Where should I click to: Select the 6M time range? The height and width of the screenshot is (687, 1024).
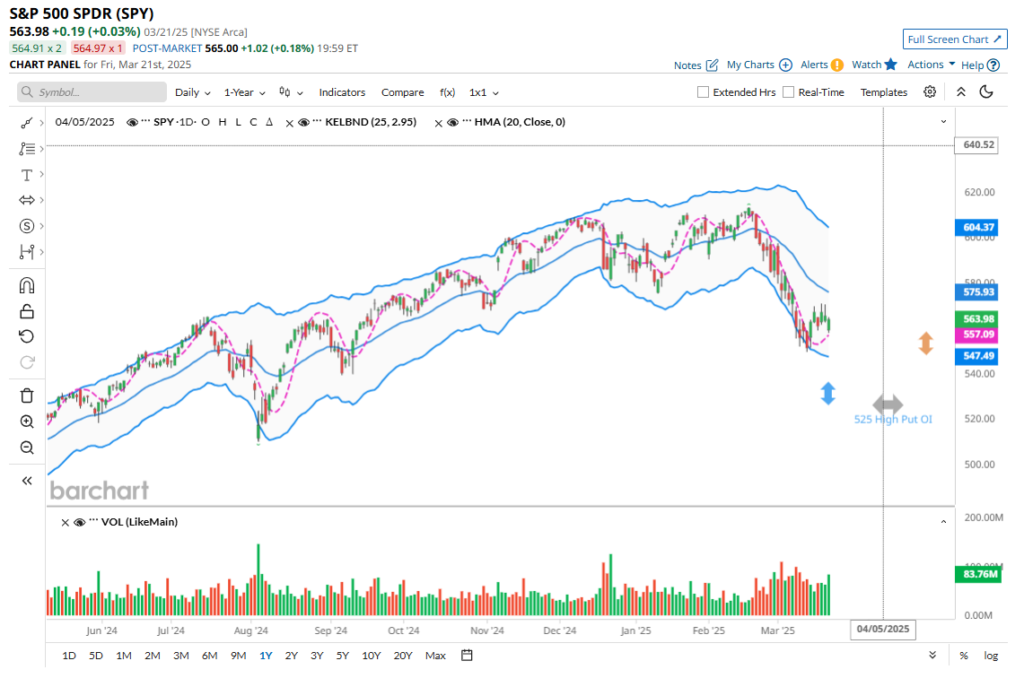[x=210, y=656]
